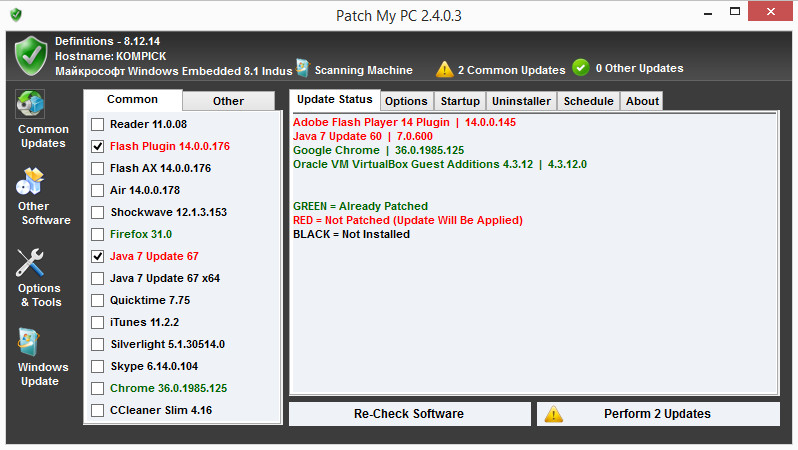Switch to the Common software tab
Image resolution: width=798 pixels, height=450 pixels.
point(132,100)
